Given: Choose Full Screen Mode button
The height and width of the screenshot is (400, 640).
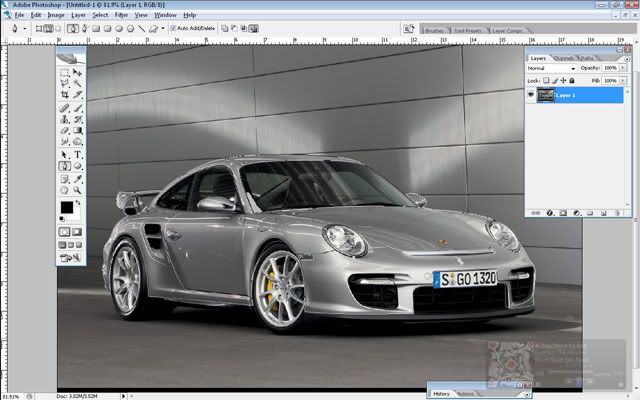Looking at the screenshot, I should [x=79, y=245].
